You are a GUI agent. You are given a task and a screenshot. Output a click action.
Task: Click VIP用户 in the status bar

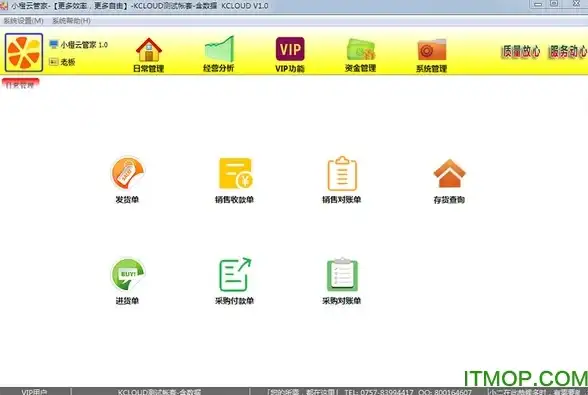coord(34,392)
